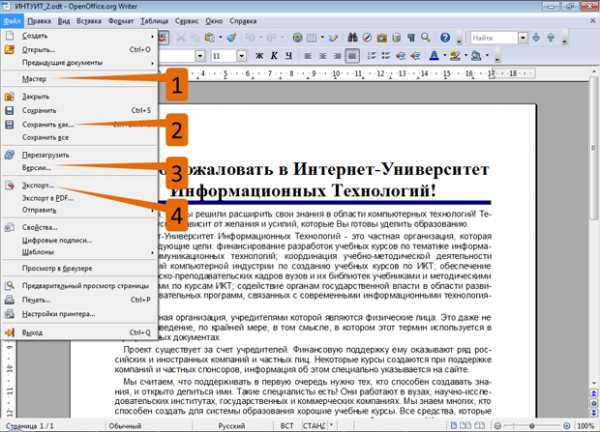The height and width of the screenshot is (432, 600).
Task: Toggle underline Ч formatting
Action: (x=289, y=56)
